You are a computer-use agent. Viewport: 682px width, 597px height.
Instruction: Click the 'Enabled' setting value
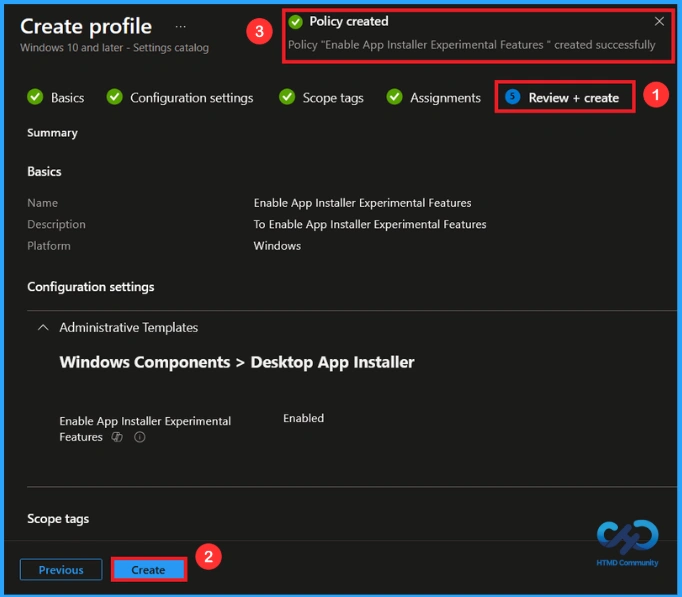(x=304, y=418)
